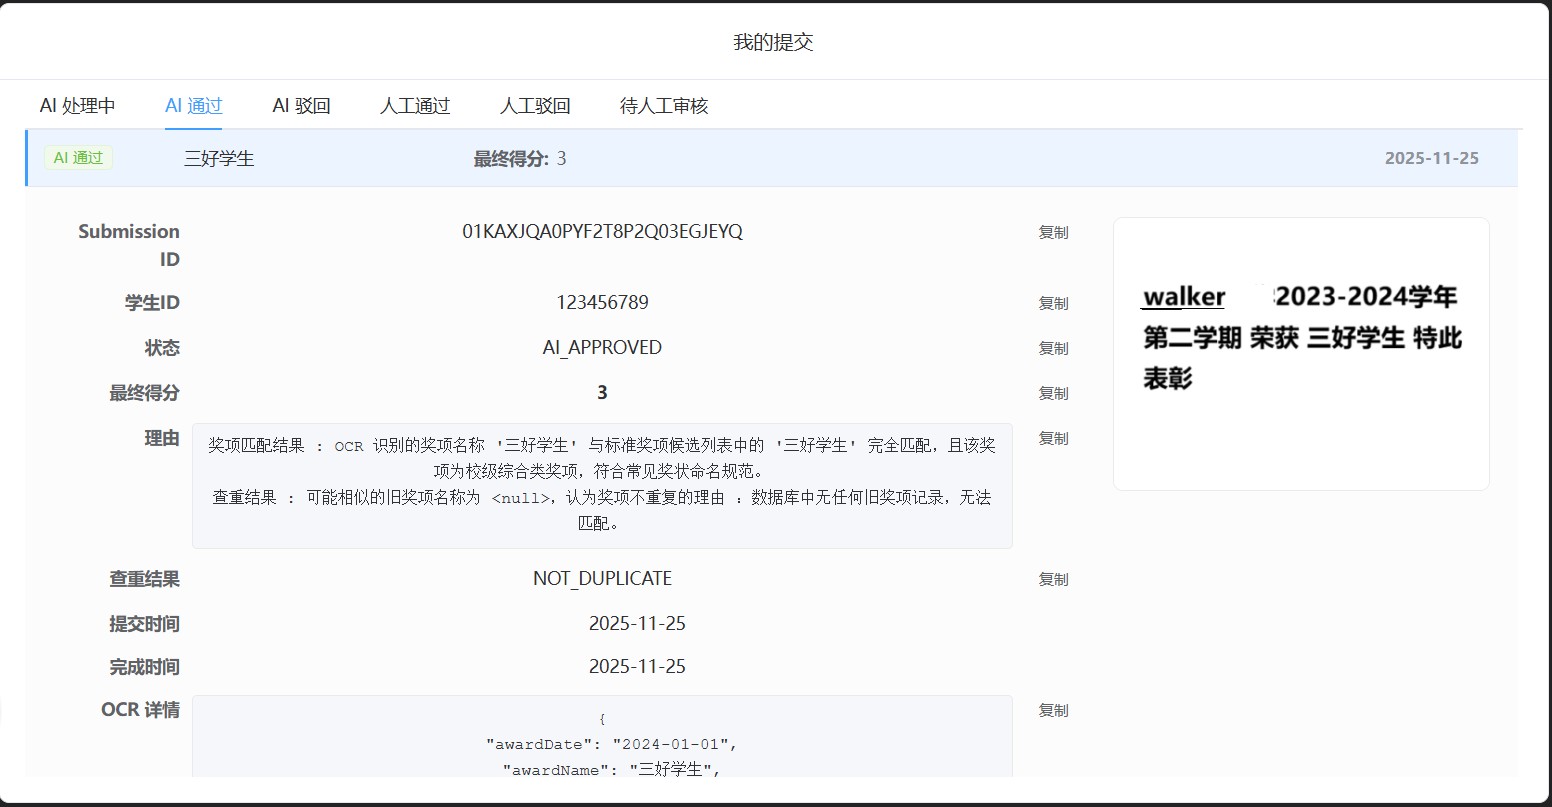Image resolution: width=1552 pixels, height=807 pixels.
Task: Click the 提交时间 date value
Action: (637, 623)
